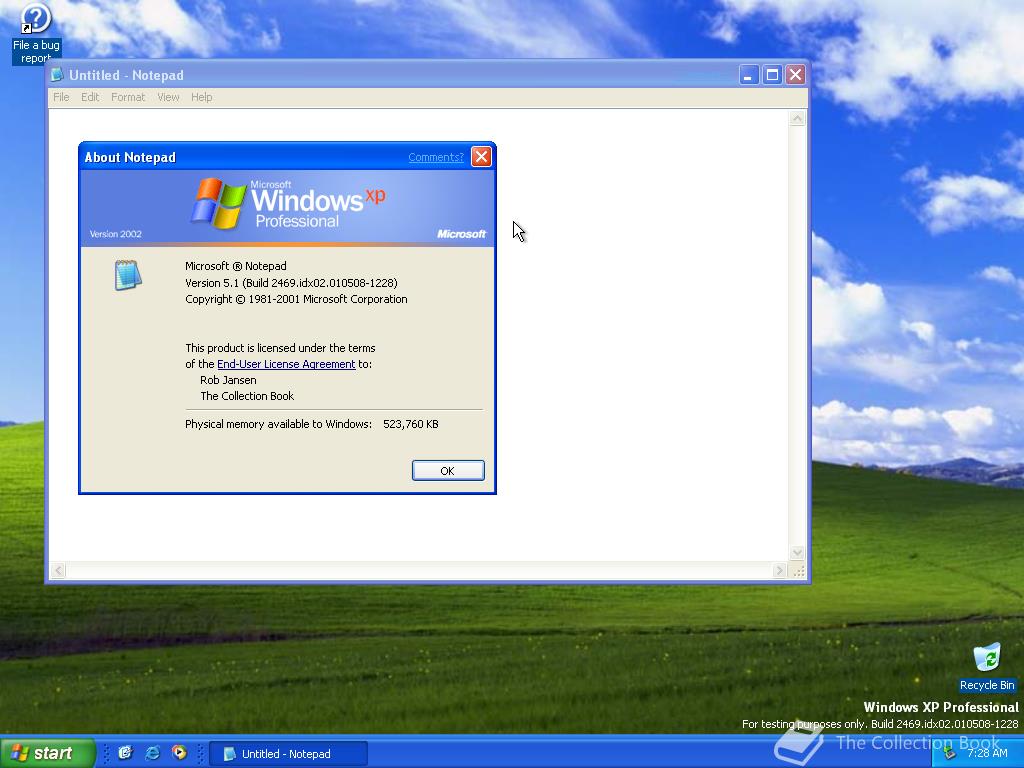The height and width of the screenshot is (768, 1024).
Task: Open the Edit menu in Notepad
Action: point(90,97)
